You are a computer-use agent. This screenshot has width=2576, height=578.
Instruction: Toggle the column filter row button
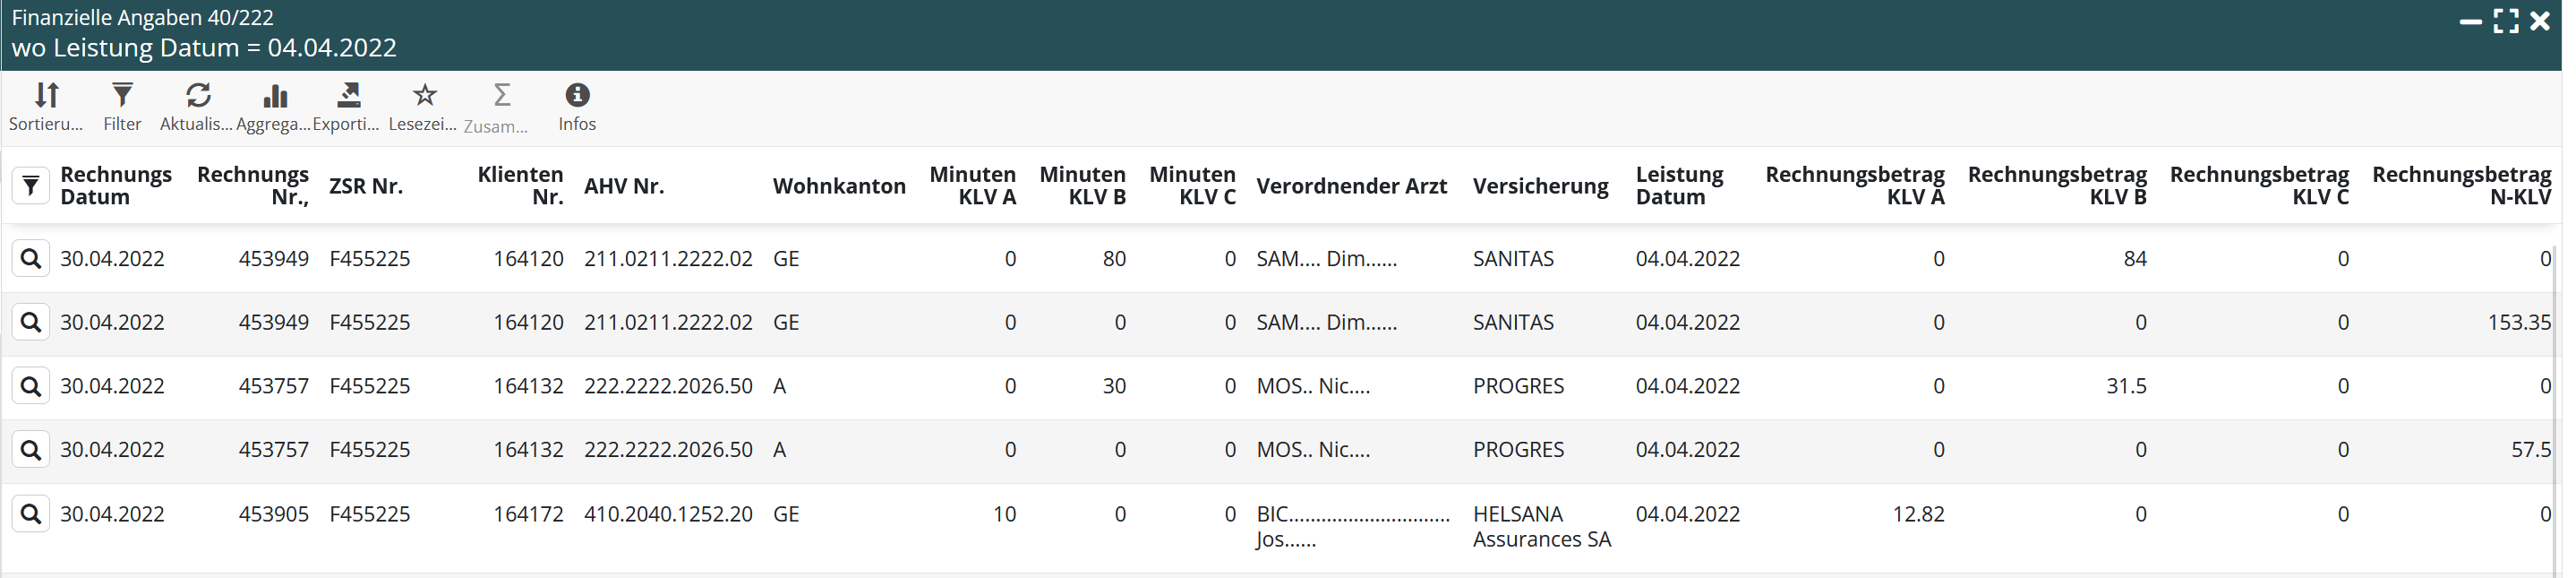[31, 186]
